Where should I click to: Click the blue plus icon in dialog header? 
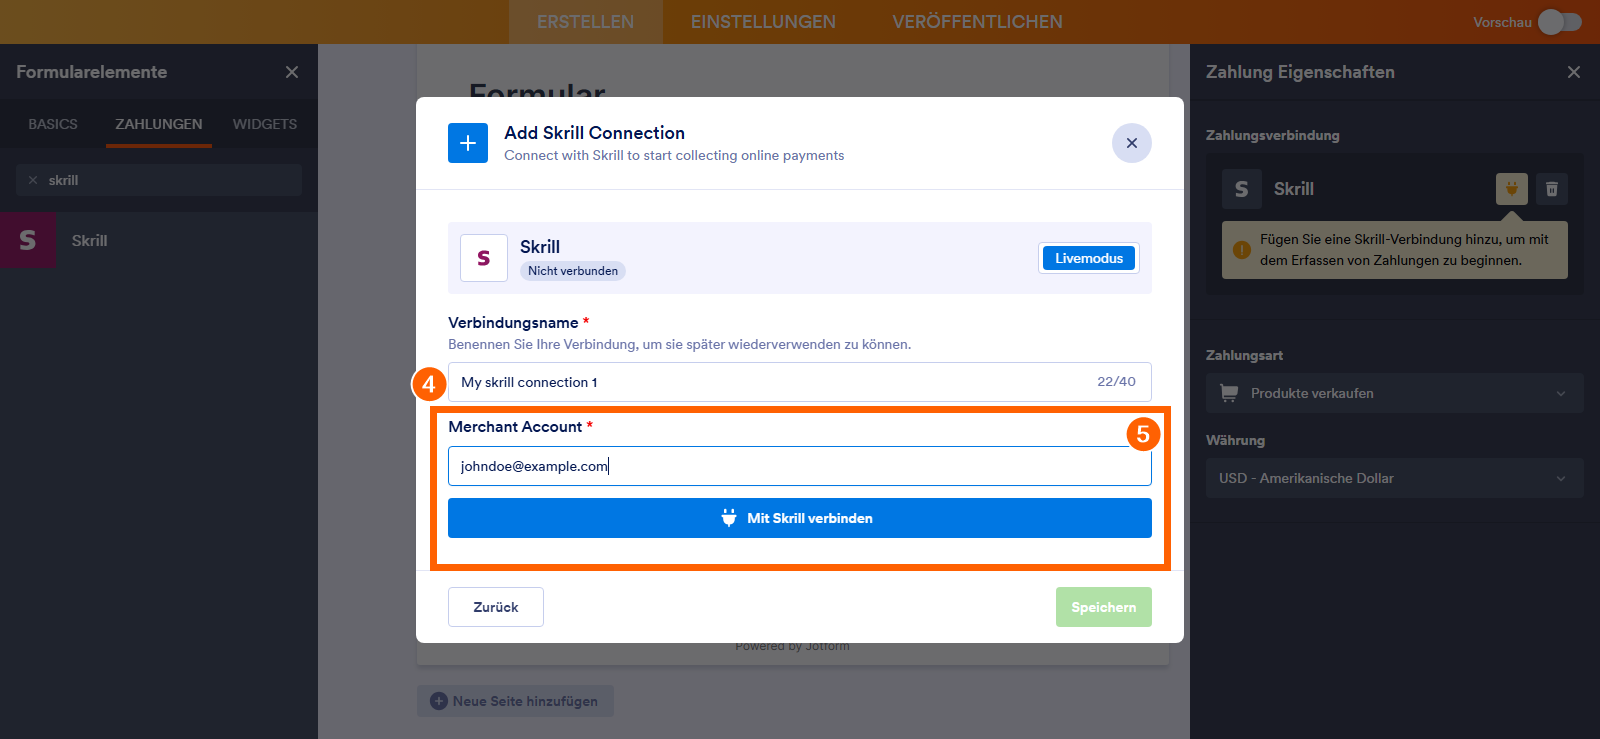(x=468, y=143)
